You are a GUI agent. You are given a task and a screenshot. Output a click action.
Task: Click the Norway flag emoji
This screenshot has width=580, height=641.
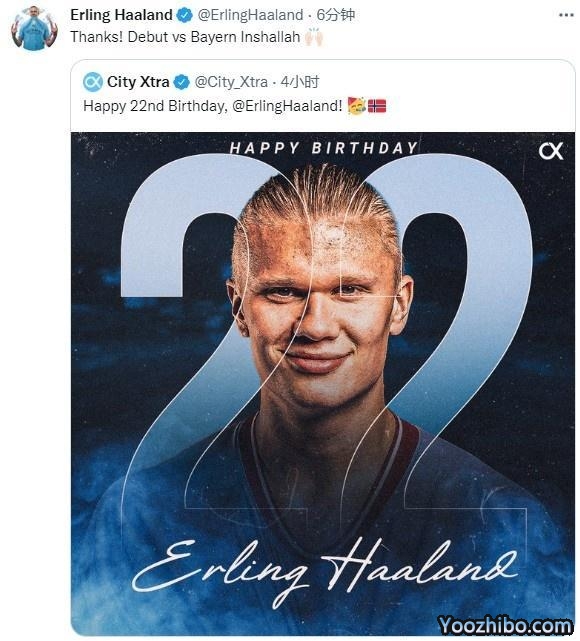(377, 106)
